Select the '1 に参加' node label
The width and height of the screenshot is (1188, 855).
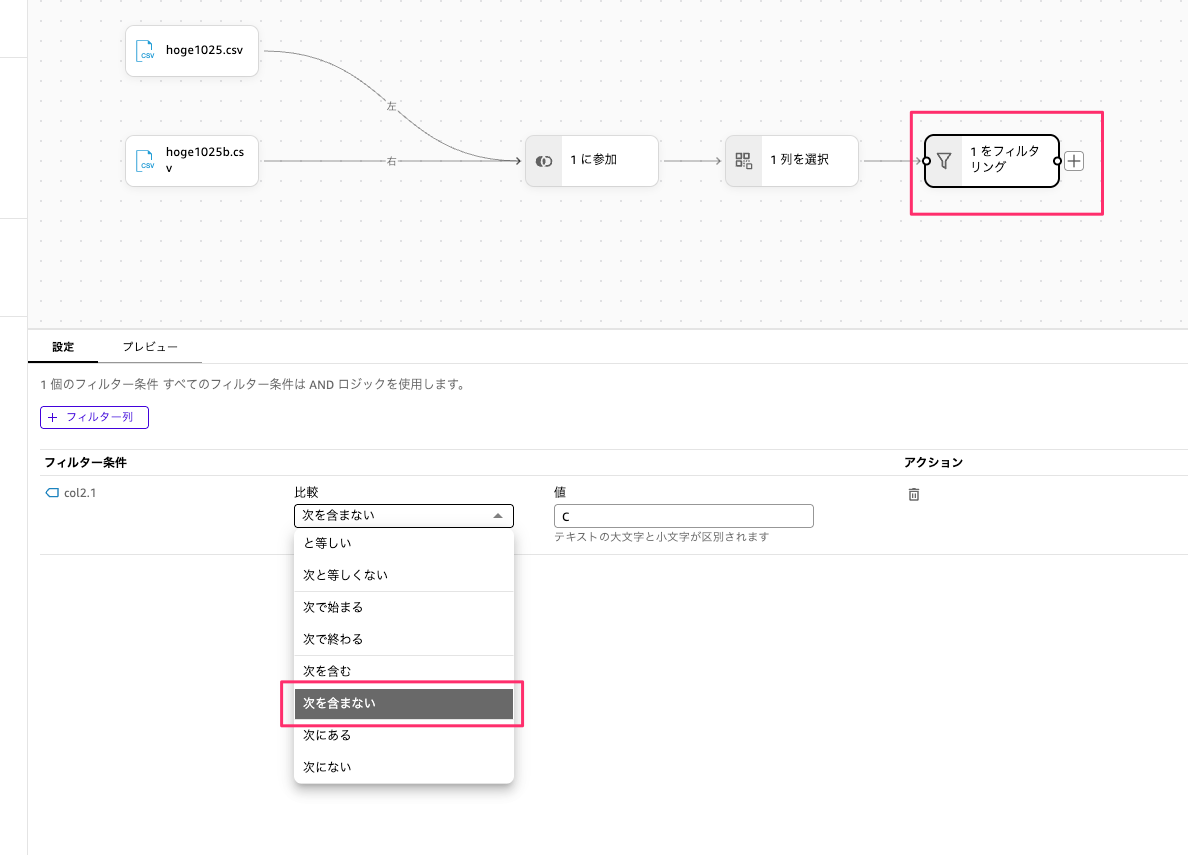[x=594, y=160]
